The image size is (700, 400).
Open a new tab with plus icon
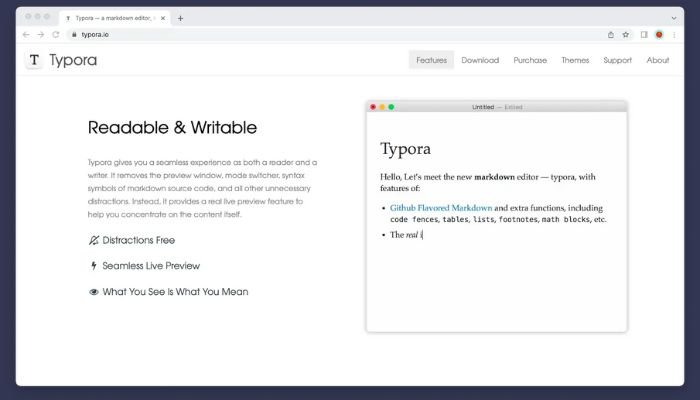[x=180, y=18]
